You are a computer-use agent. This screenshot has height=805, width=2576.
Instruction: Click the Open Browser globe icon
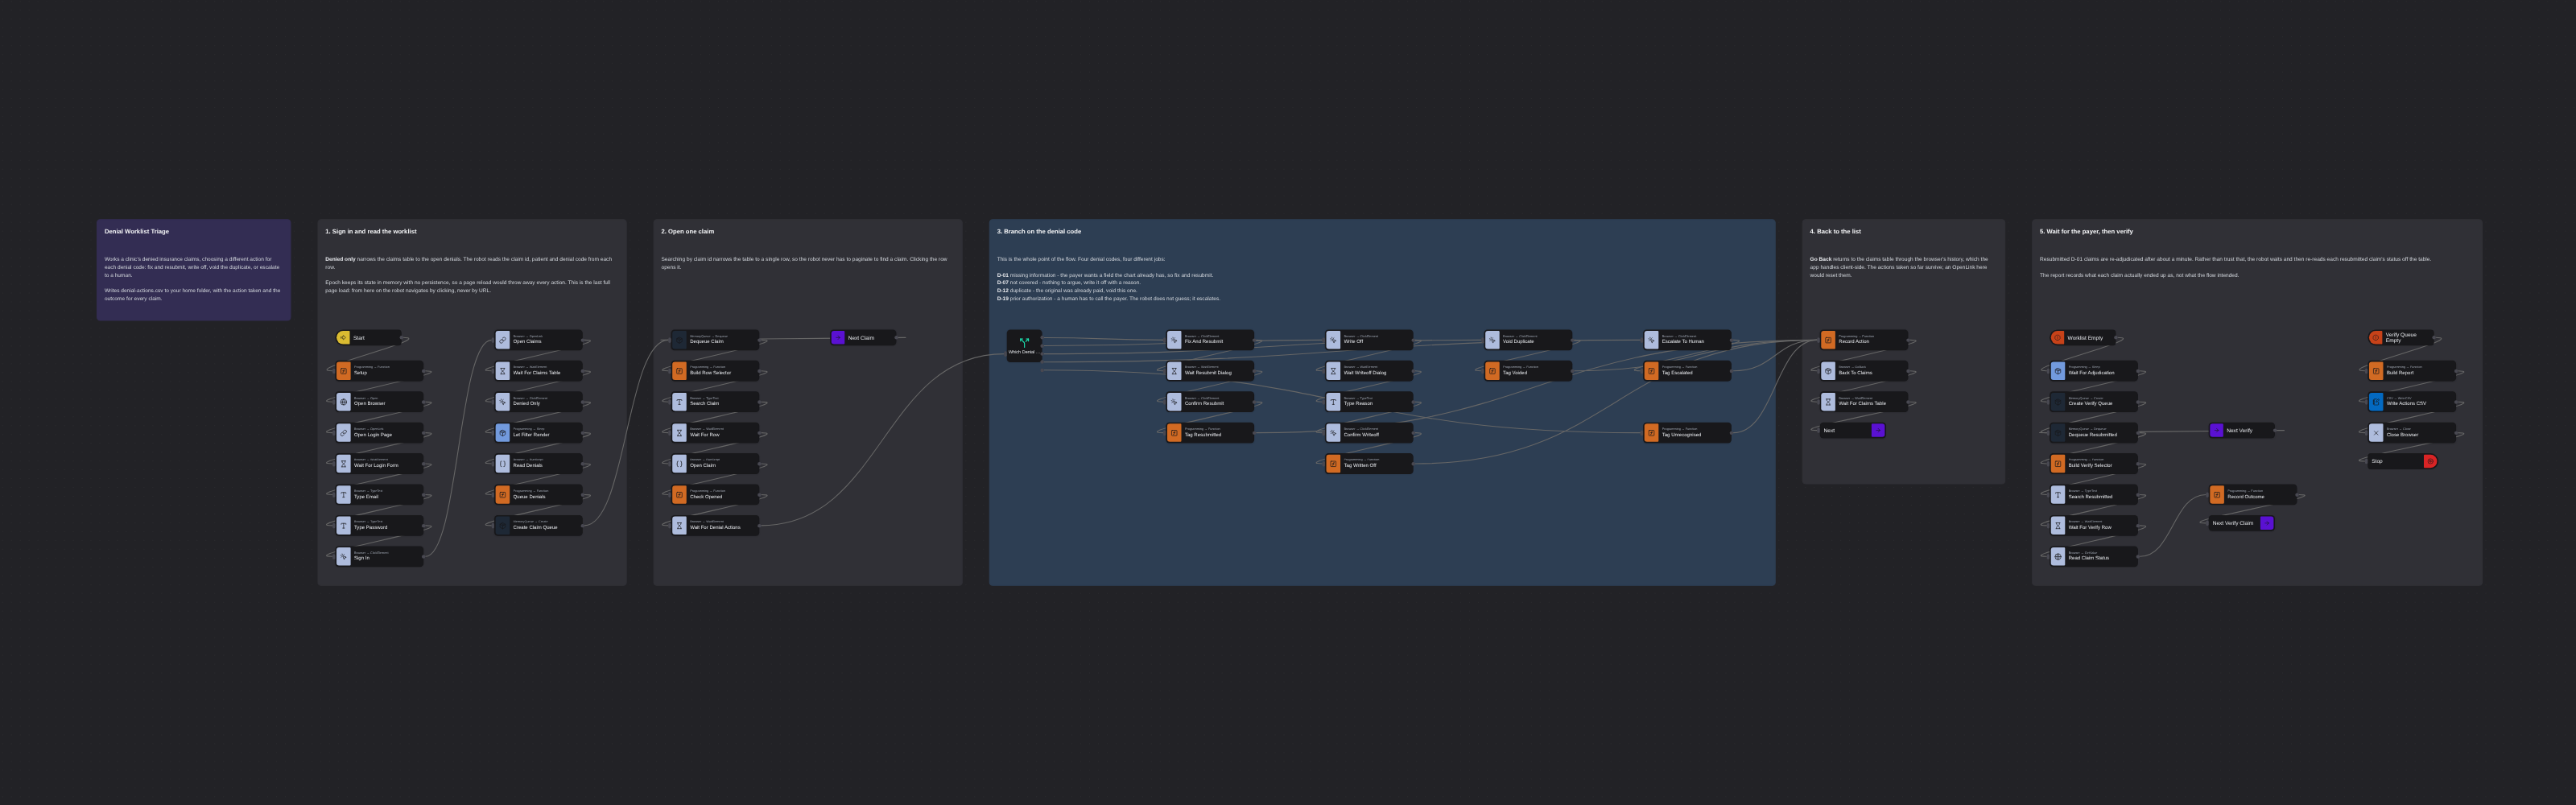click(x=344, y=402)
